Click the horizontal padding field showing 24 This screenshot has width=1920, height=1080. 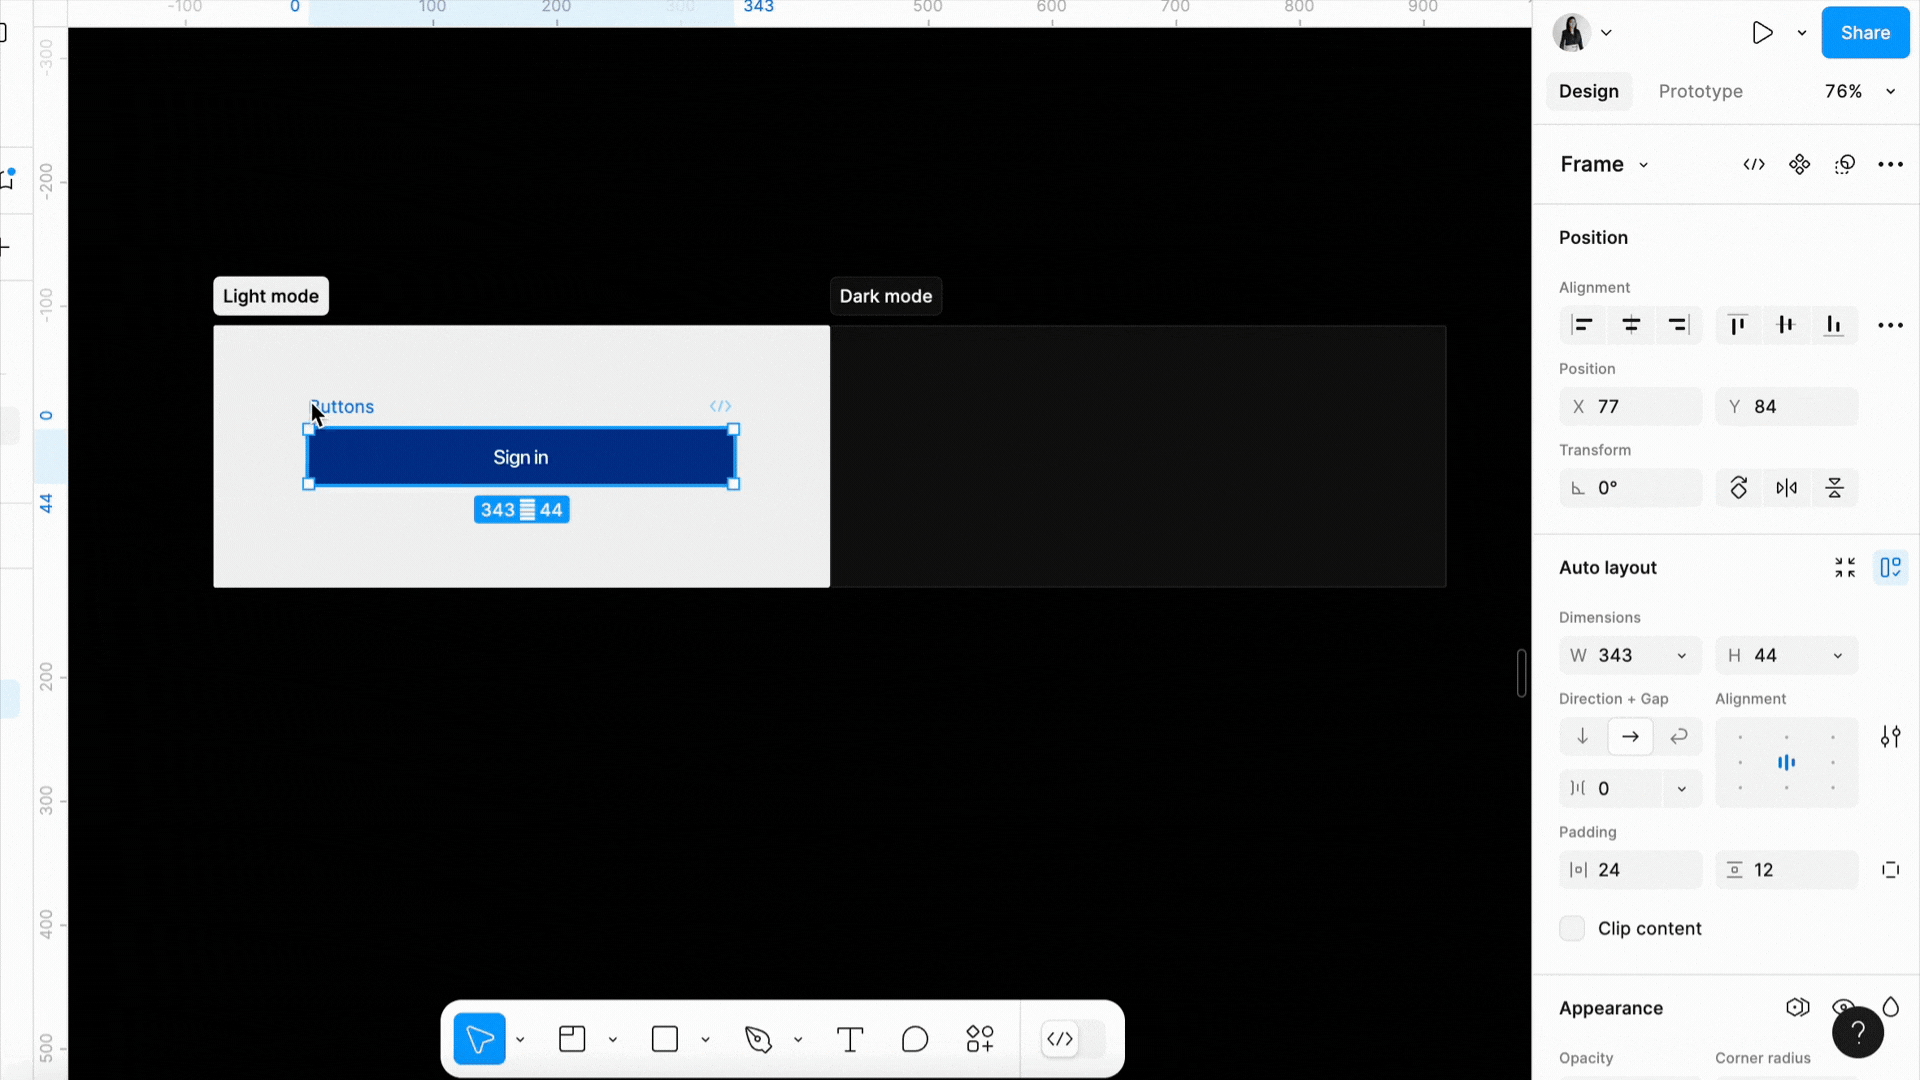1630,869
